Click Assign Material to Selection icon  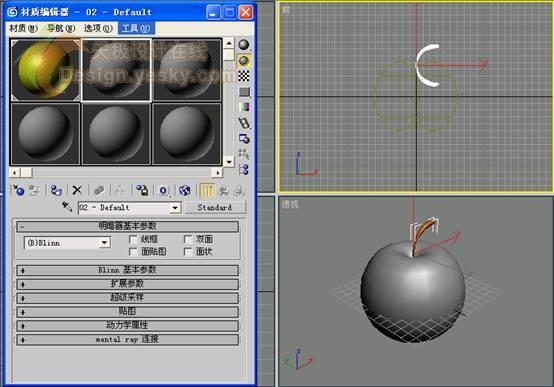tap(56, 190)
